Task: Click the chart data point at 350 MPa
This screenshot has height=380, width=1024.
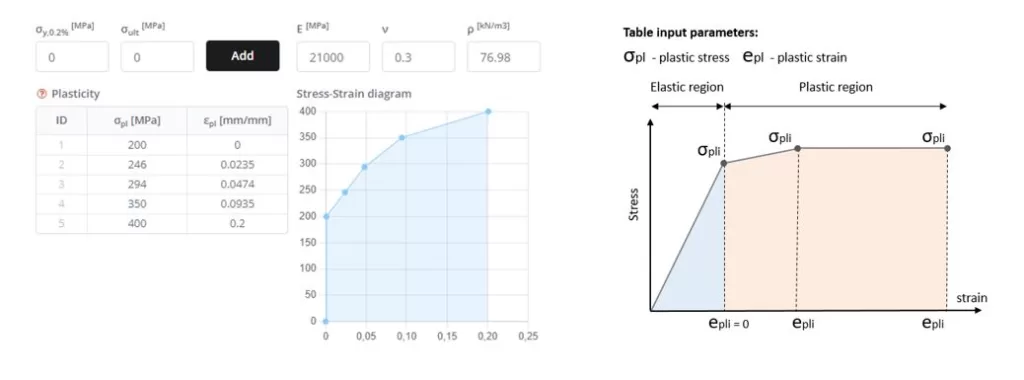Action: pos(402,138)
